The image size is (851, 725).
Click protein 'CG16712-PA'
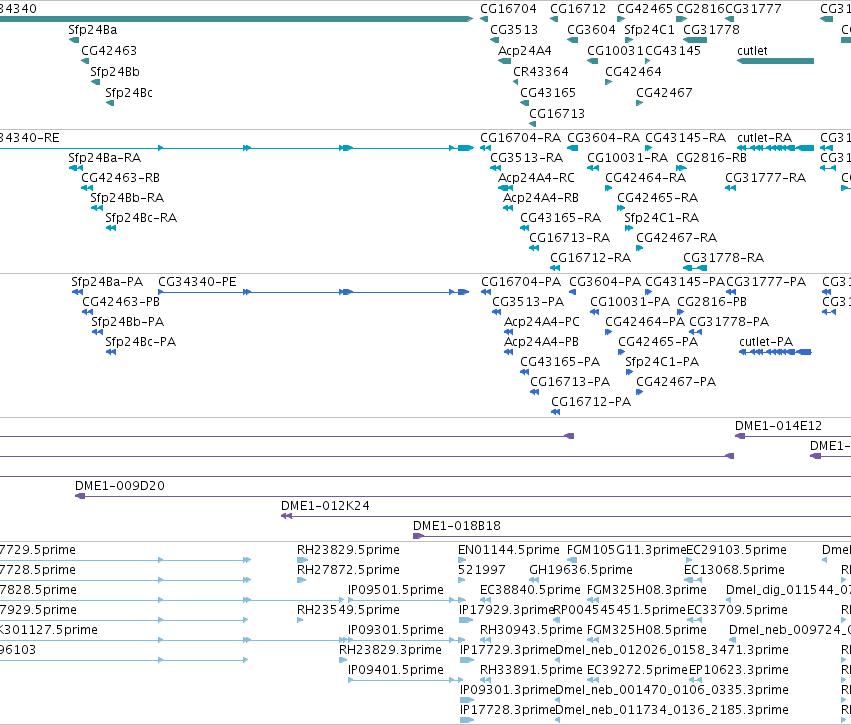pyautogui.click(x=591, y=402)
